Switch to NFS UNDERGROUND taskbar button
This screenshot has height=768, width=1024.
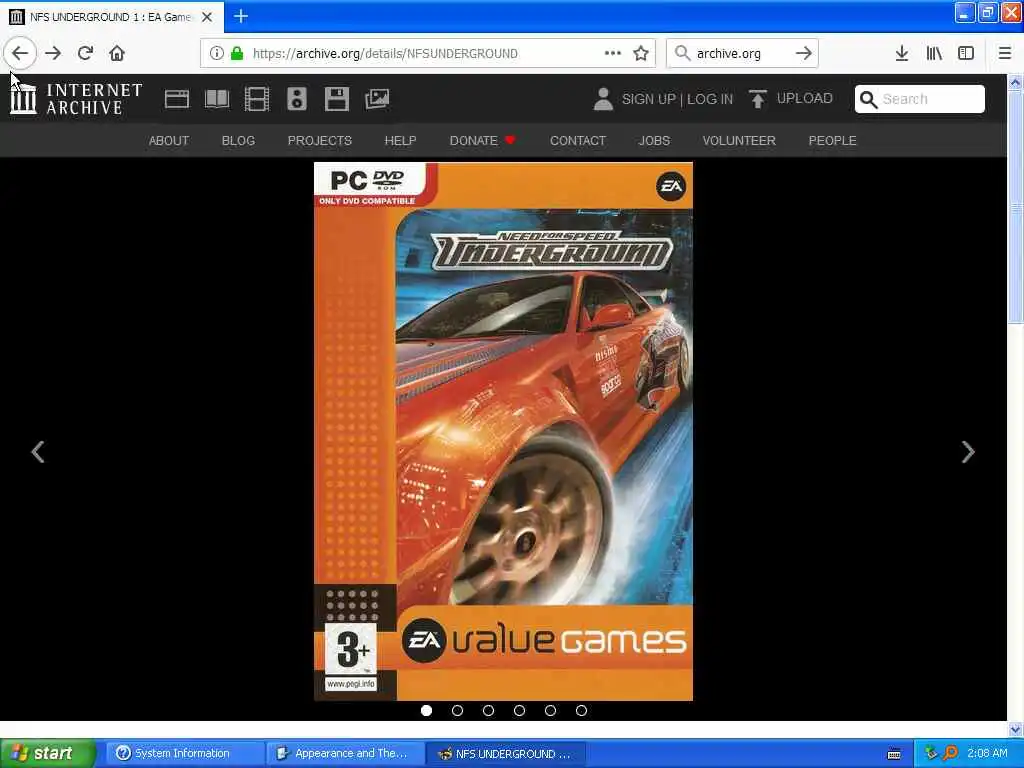505,753
